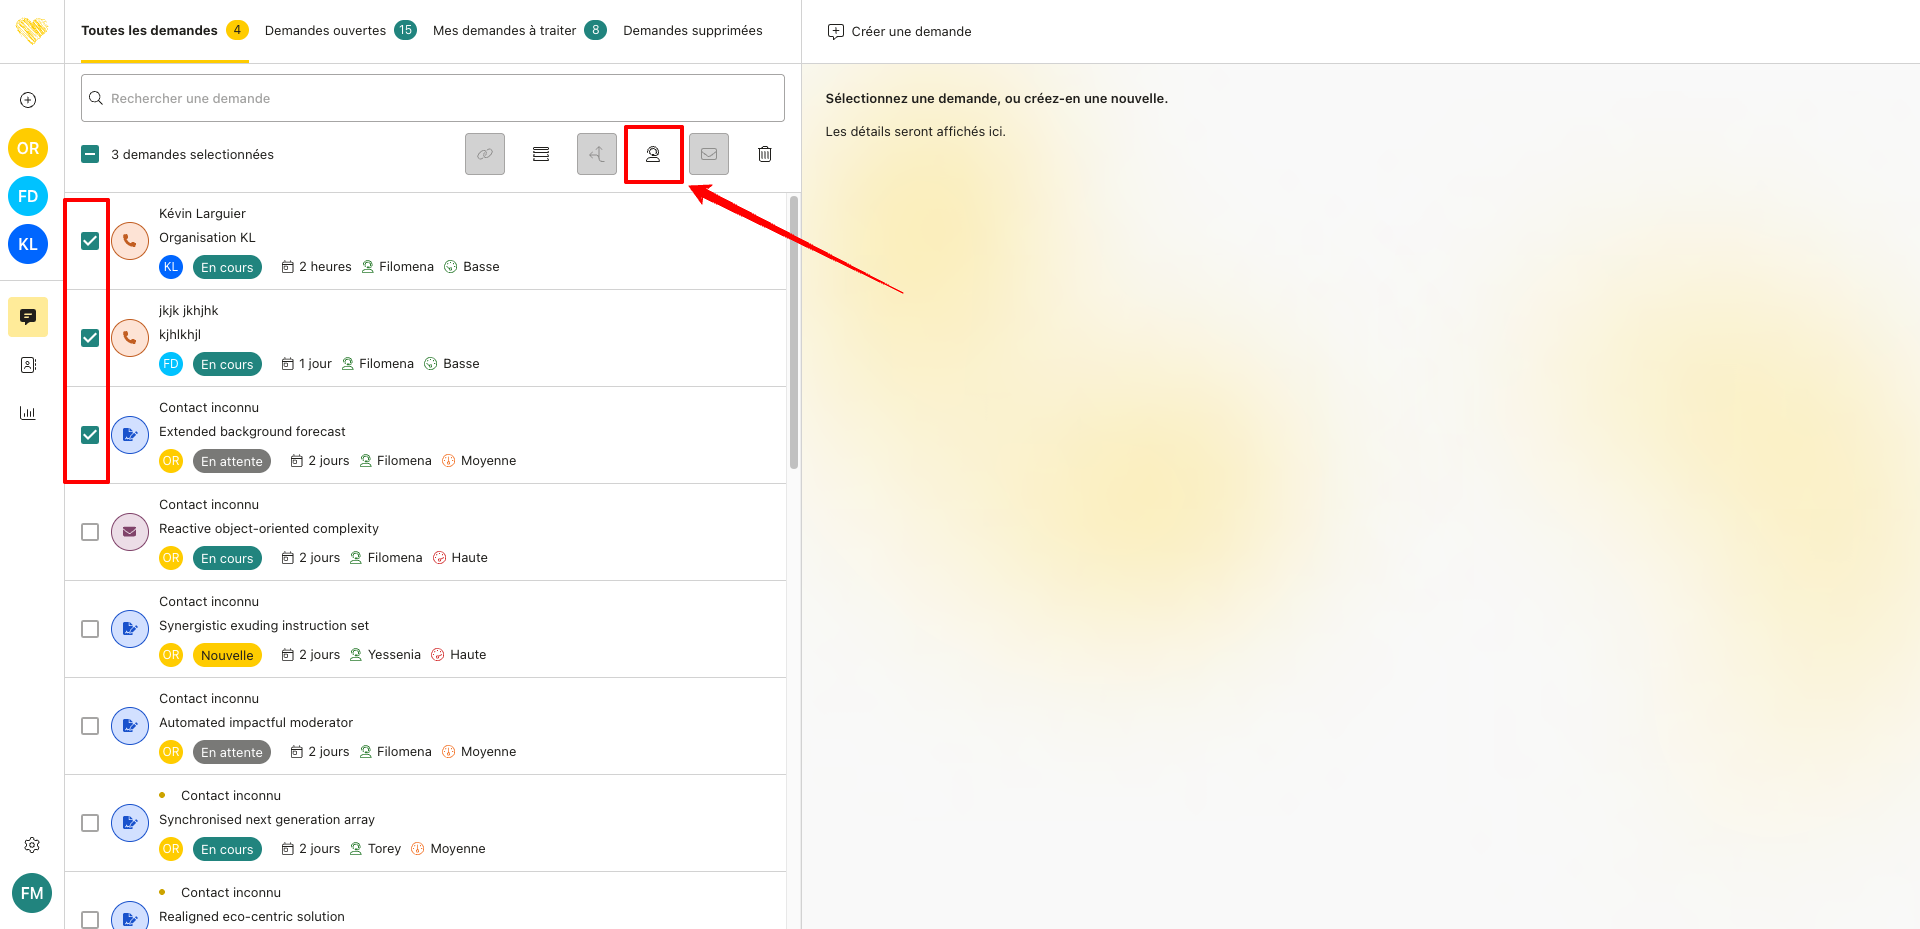Click the branching arrows icon in selection toolbar

pos(597,154)
